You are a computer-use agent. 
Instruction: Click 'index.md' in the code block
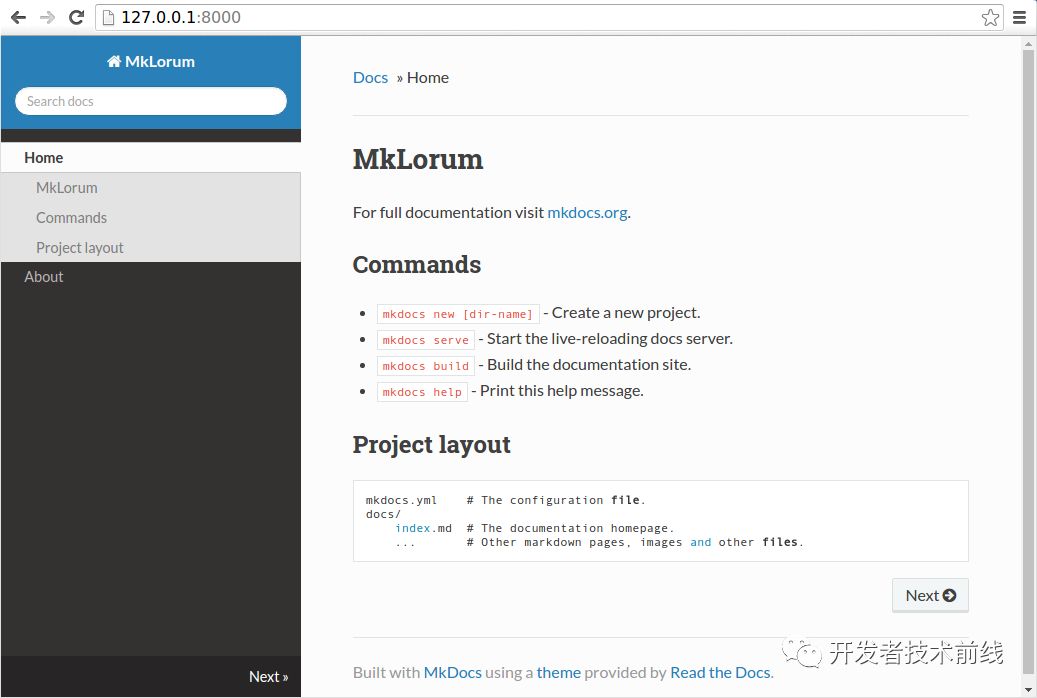pos(423,528)
